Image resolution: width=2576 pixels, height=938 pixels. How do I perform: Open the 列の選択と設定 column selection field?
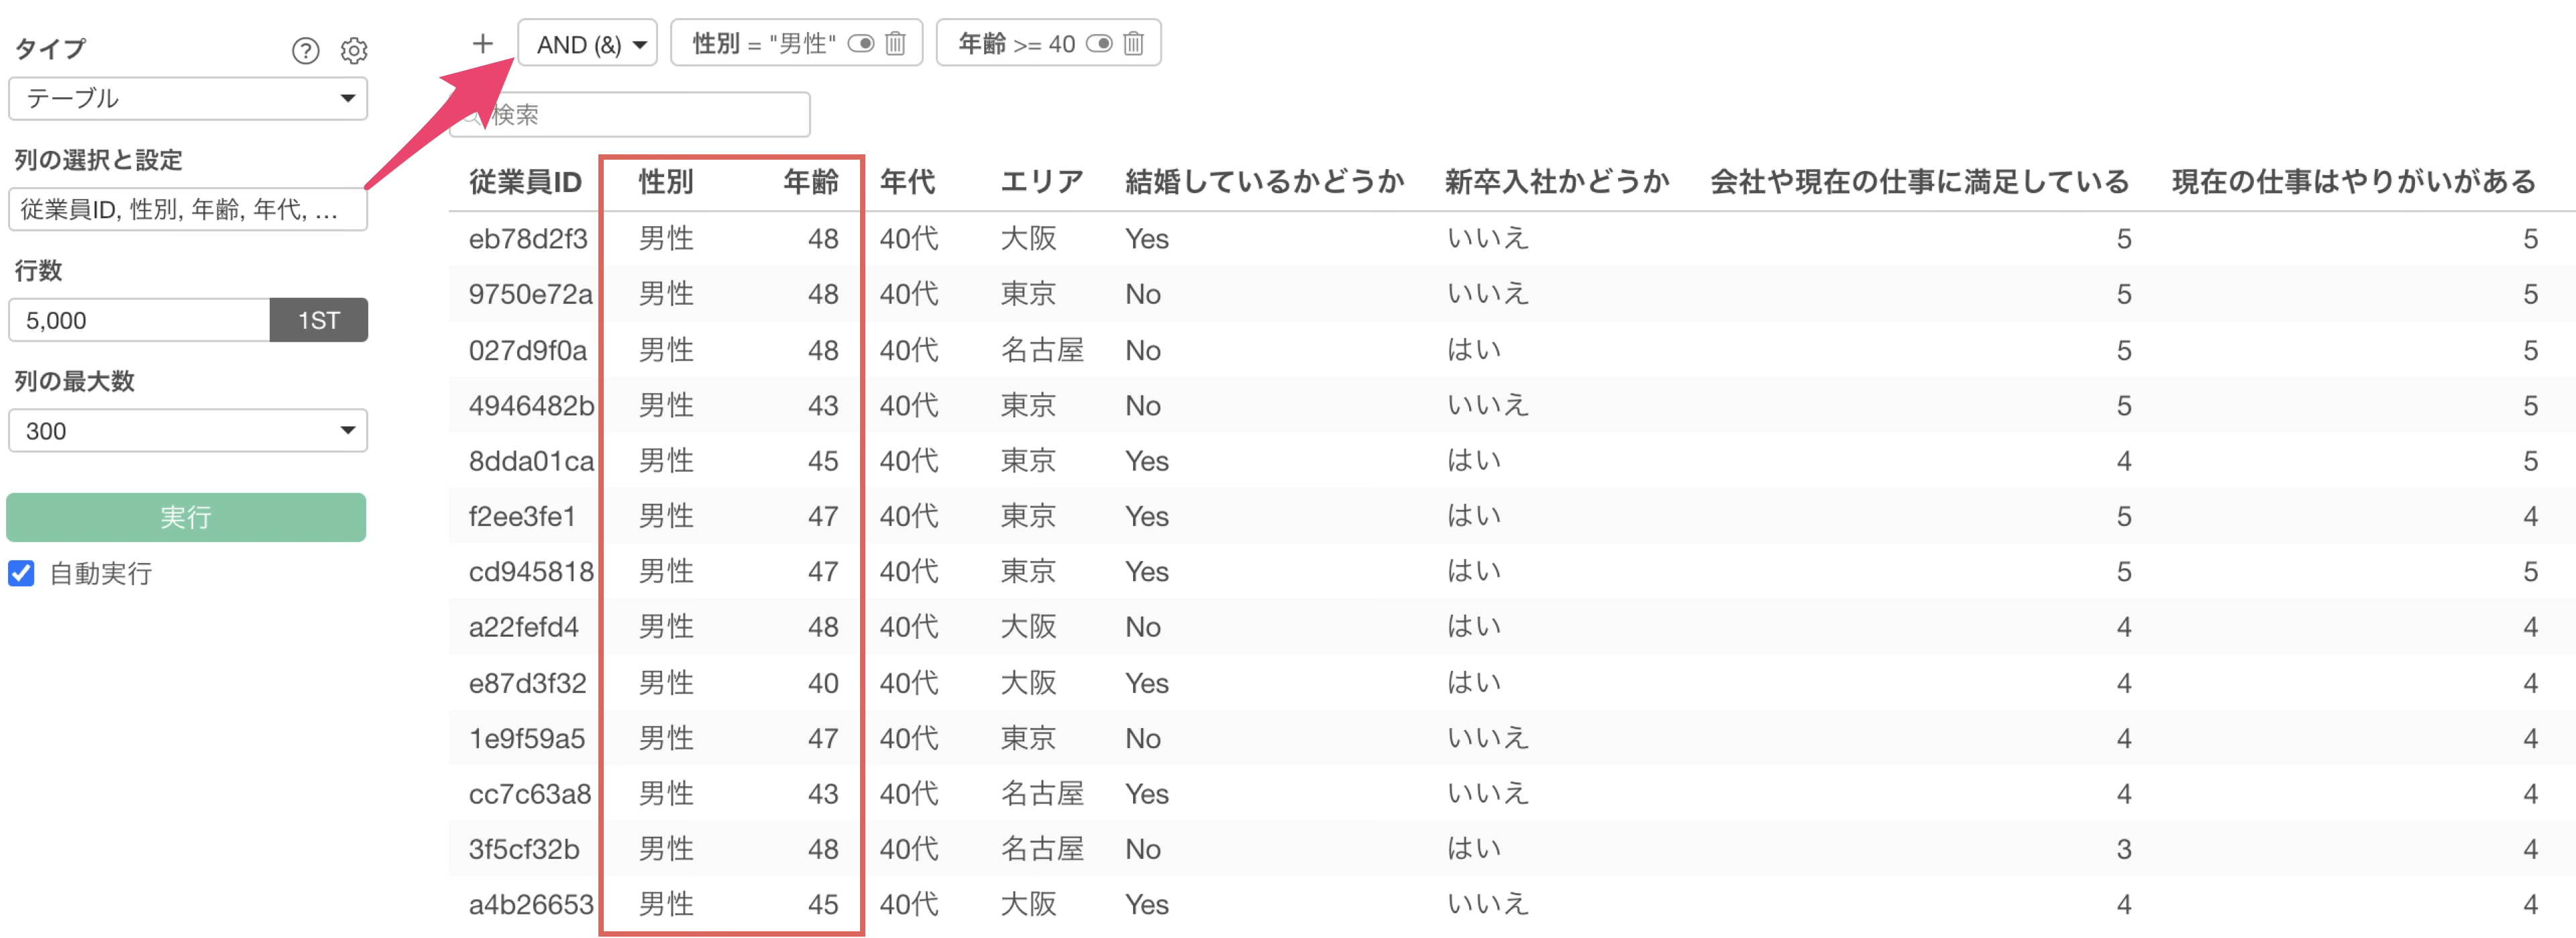(188, 210)
